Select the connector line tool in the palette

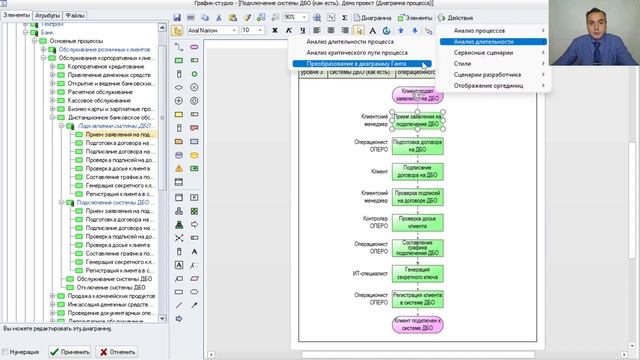click(179, 47)
